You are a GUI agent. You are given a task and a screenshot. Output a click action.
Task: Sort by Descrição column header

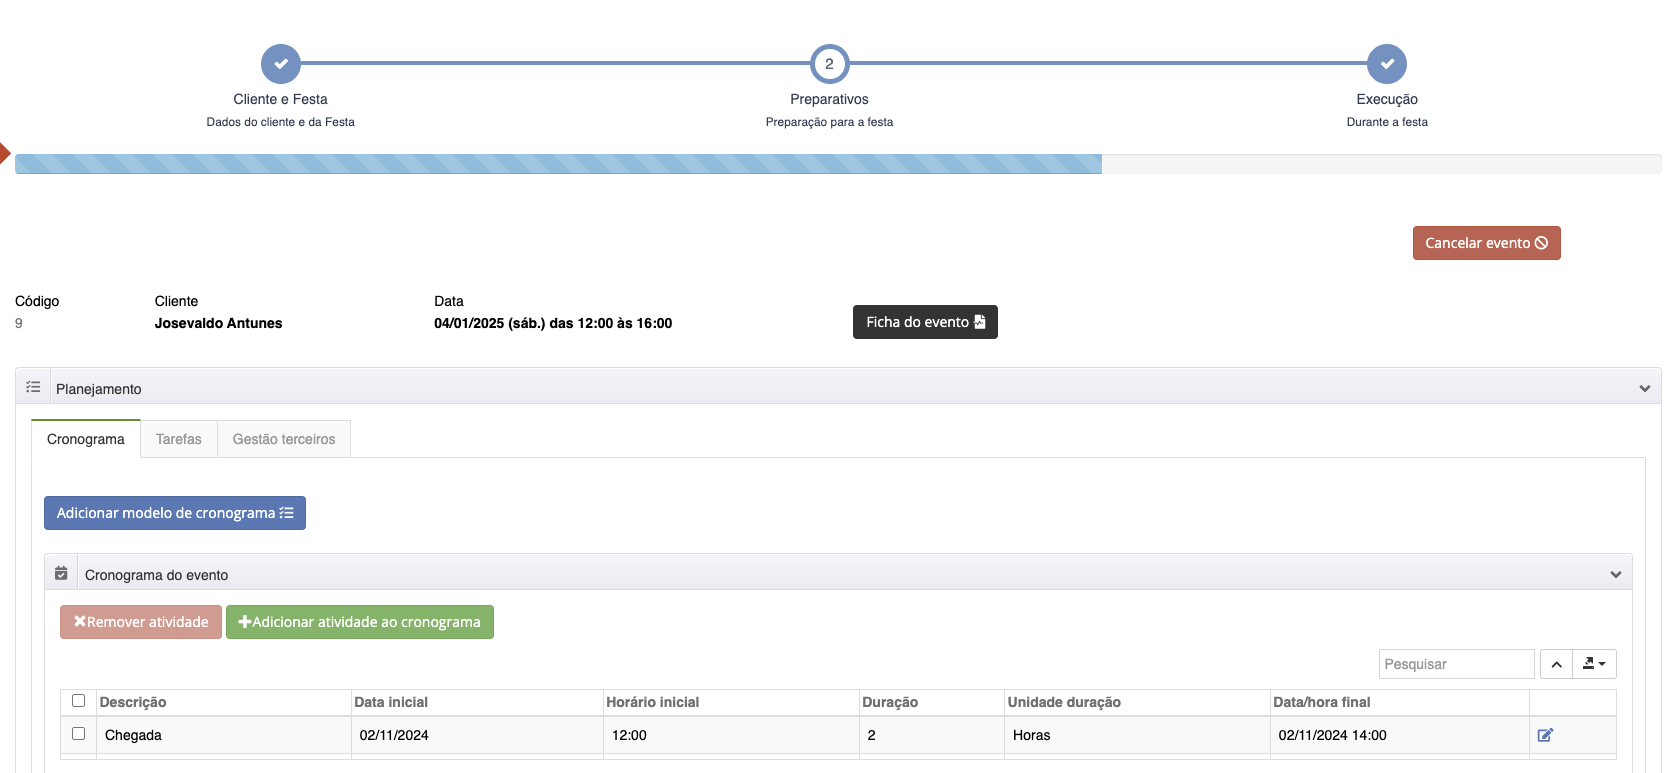(224, 702)
